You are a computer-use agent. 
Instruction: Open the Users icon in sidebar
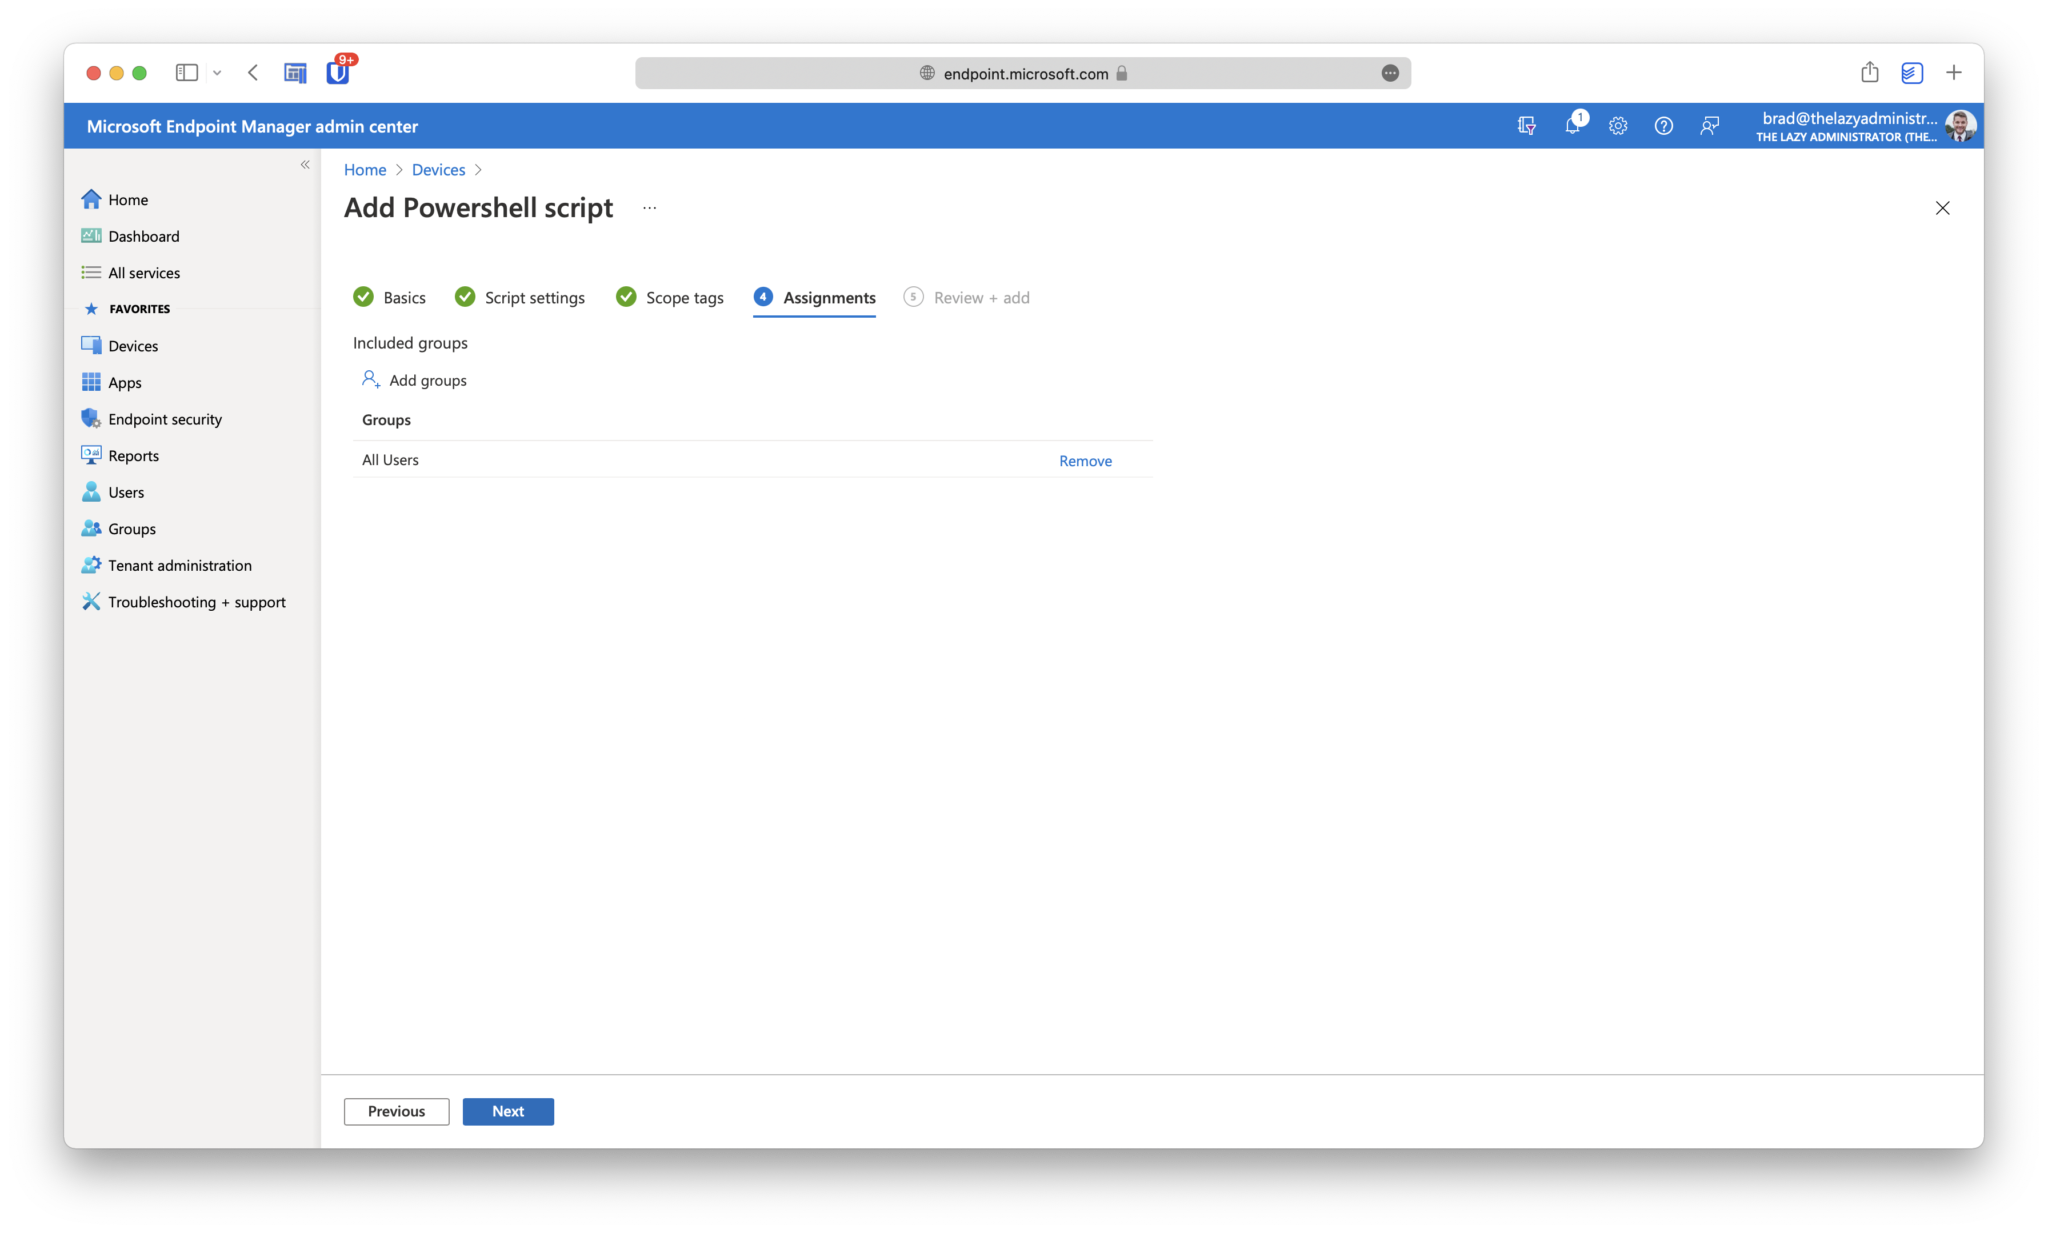tap(91, 492)
